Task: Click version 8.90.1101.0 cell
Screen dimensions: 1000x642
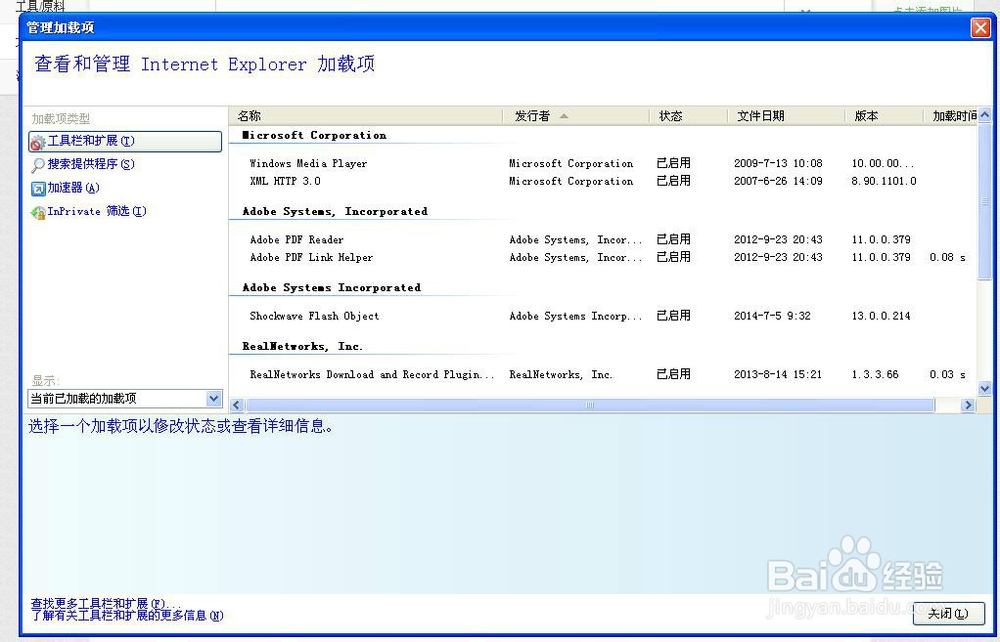Action: click(883, 181)
